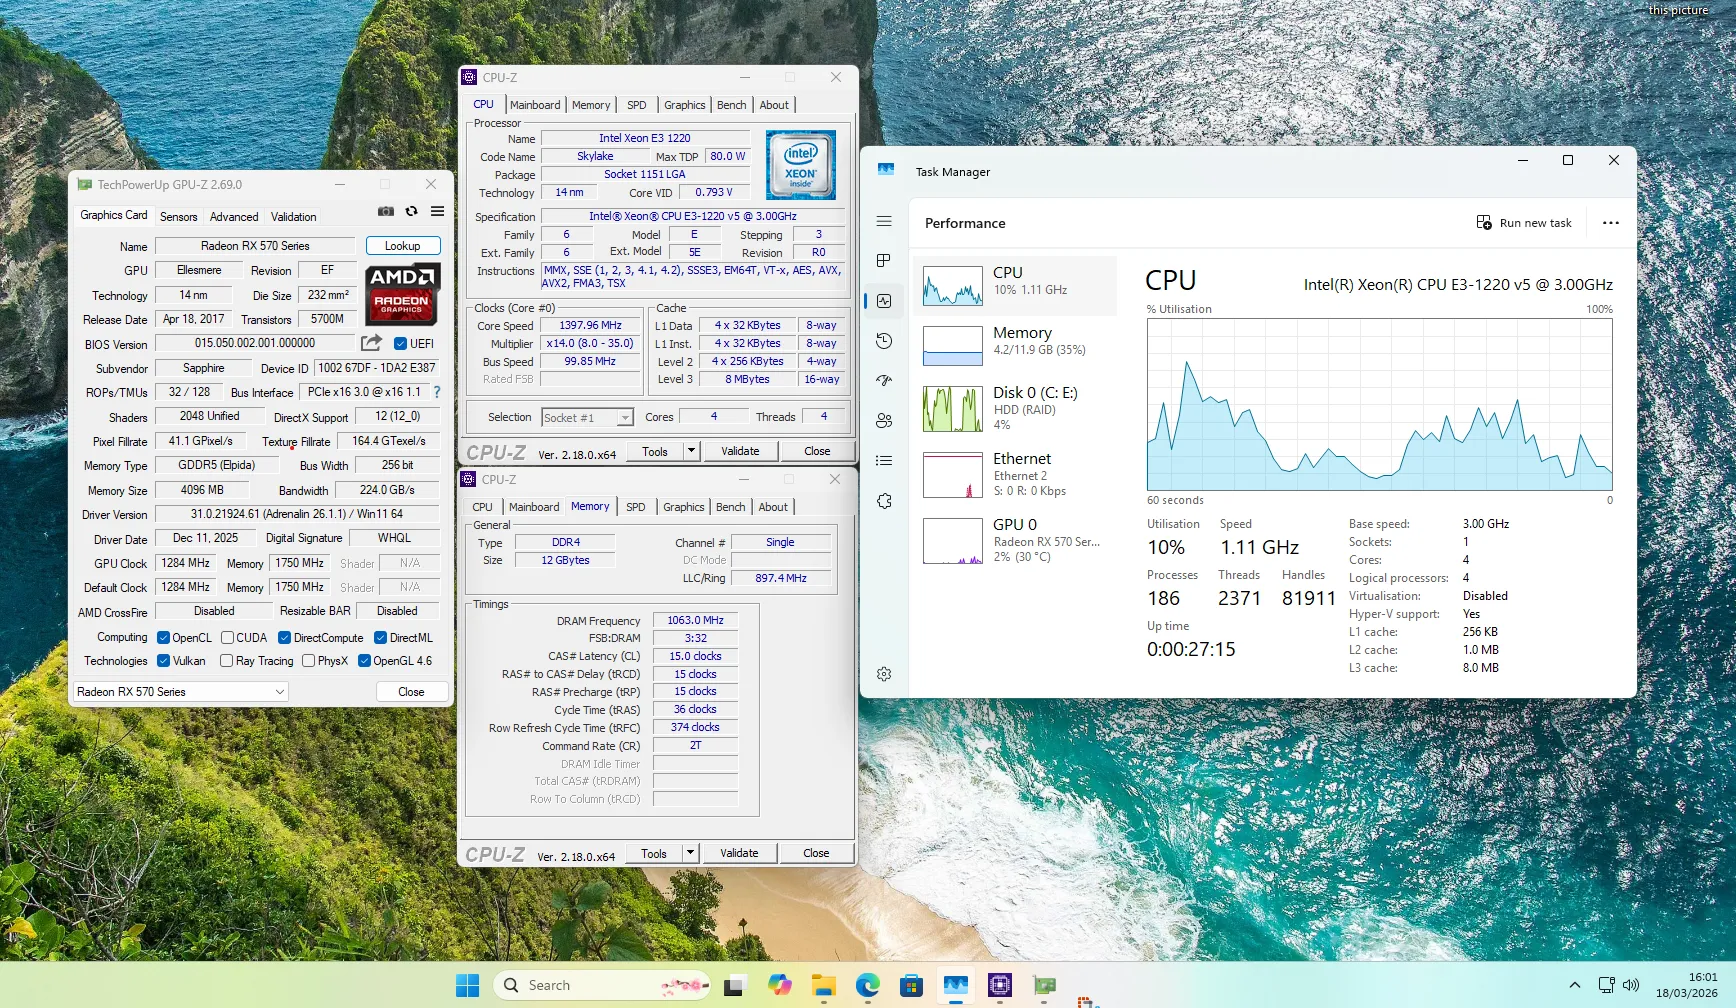Open Task Manager Settings gear icon
This screenshot has width=1736, height=1008.
click(884, 674)
